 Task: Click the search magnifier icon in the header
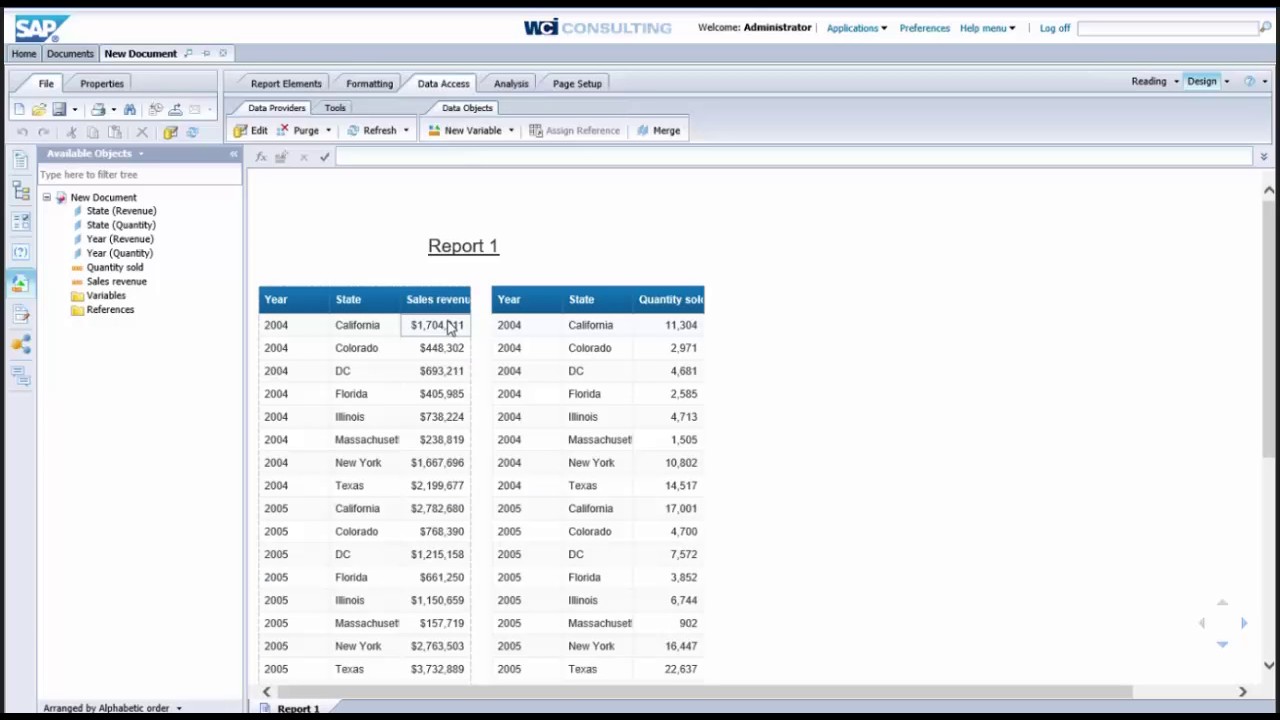click(x=1265, y=28)
